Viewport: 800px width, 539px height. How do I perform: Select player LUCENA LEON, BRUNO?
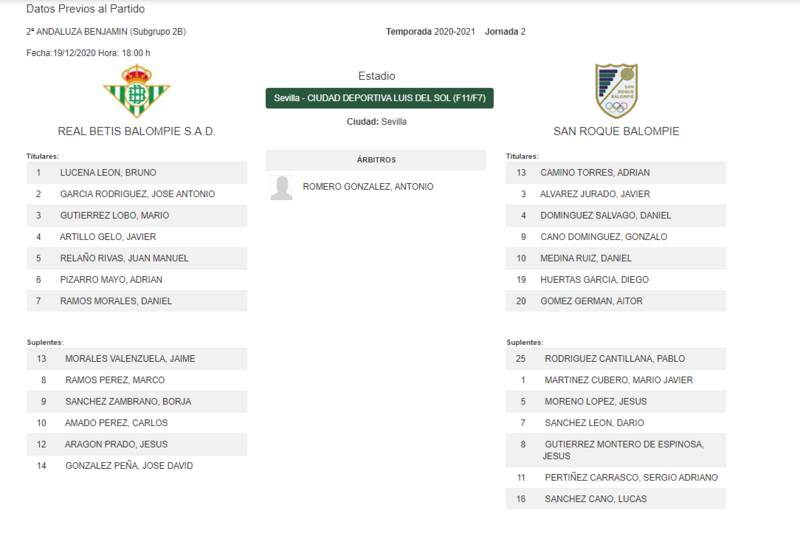(x=137, y=173)
